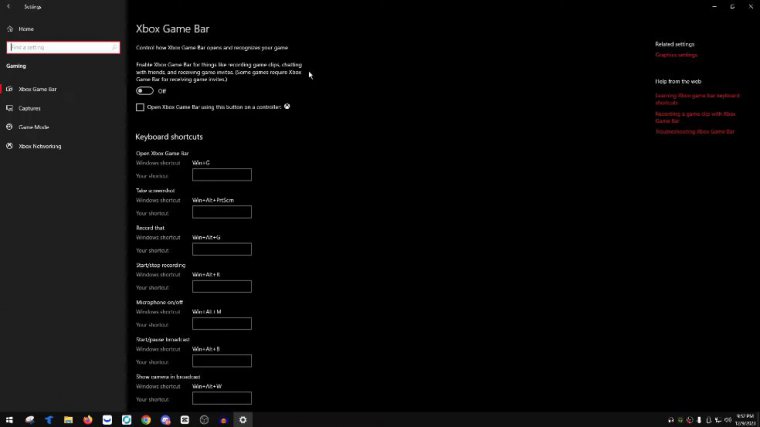Enable the Xbox Game Bar toggle
The width and height of the screenshot is (760, 427).
(x=145, y=91)
